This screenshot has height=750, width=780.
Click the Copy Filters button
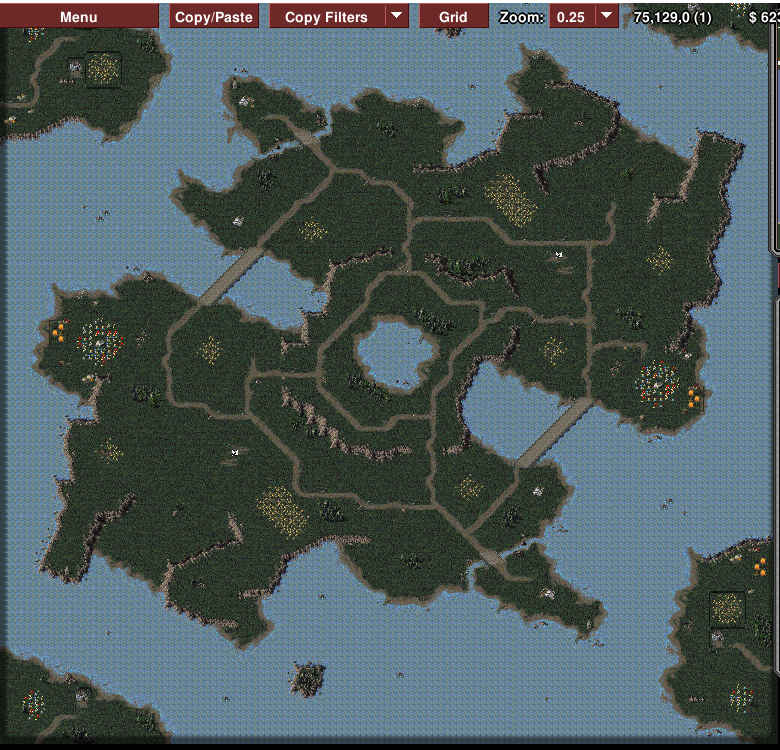[326, 17]
